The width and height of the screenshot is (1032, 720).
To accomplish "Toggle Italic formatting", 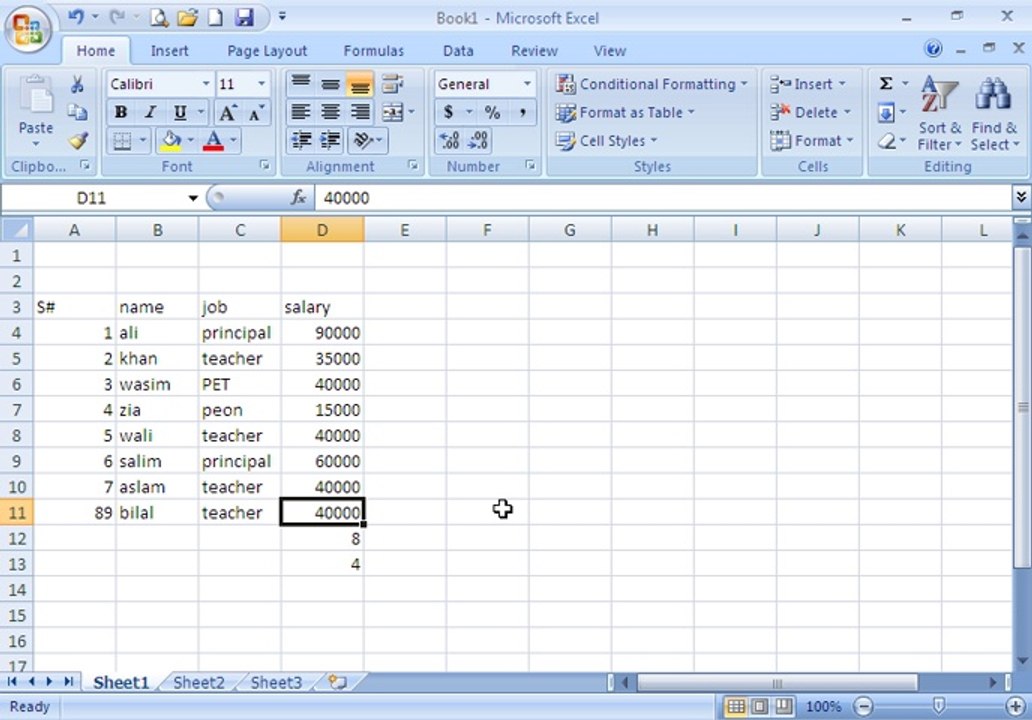I will 150,113.
